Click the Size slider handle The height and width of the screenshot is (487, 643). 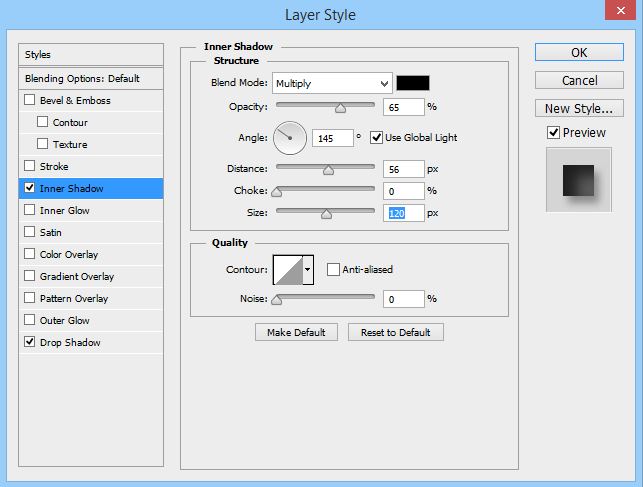326,214
